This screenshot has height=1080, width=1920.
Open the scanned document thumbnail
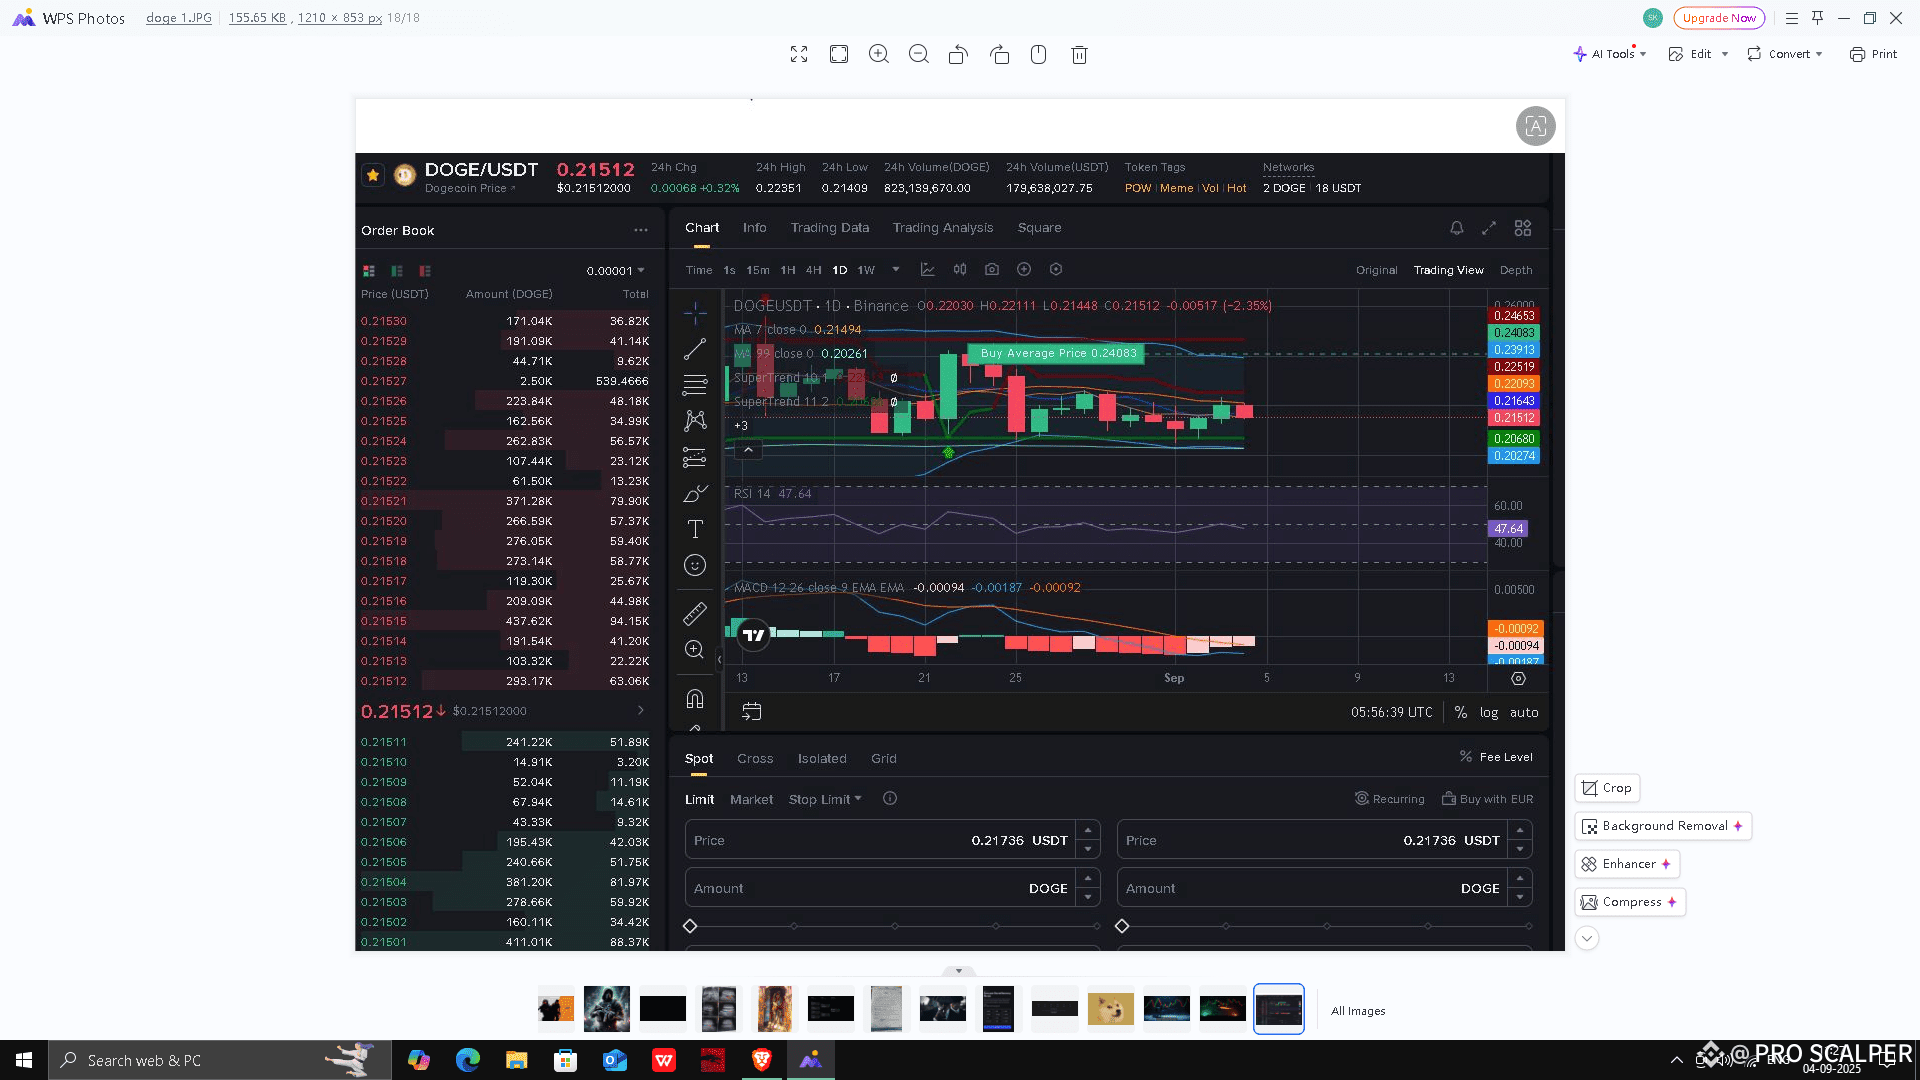(887, 1009)
